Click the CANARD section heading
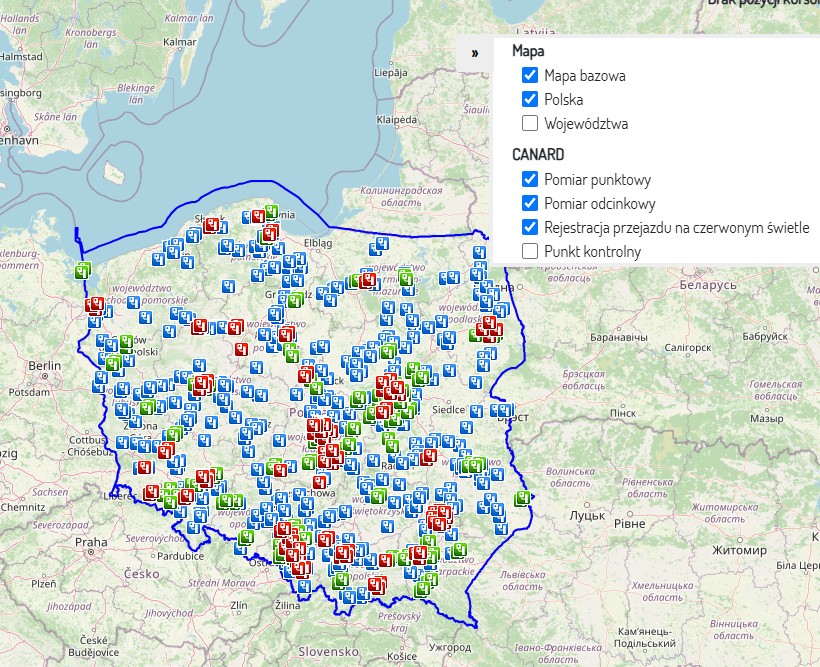The image size is (820, 667). coord(538,155)
